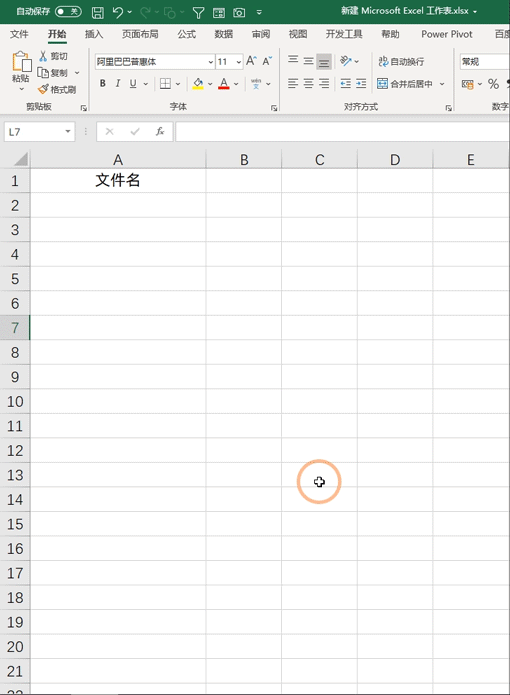Click the insert function fx icon
This screenshot has height=695, width=510.
pyautogui.click(x=160, y=131)
